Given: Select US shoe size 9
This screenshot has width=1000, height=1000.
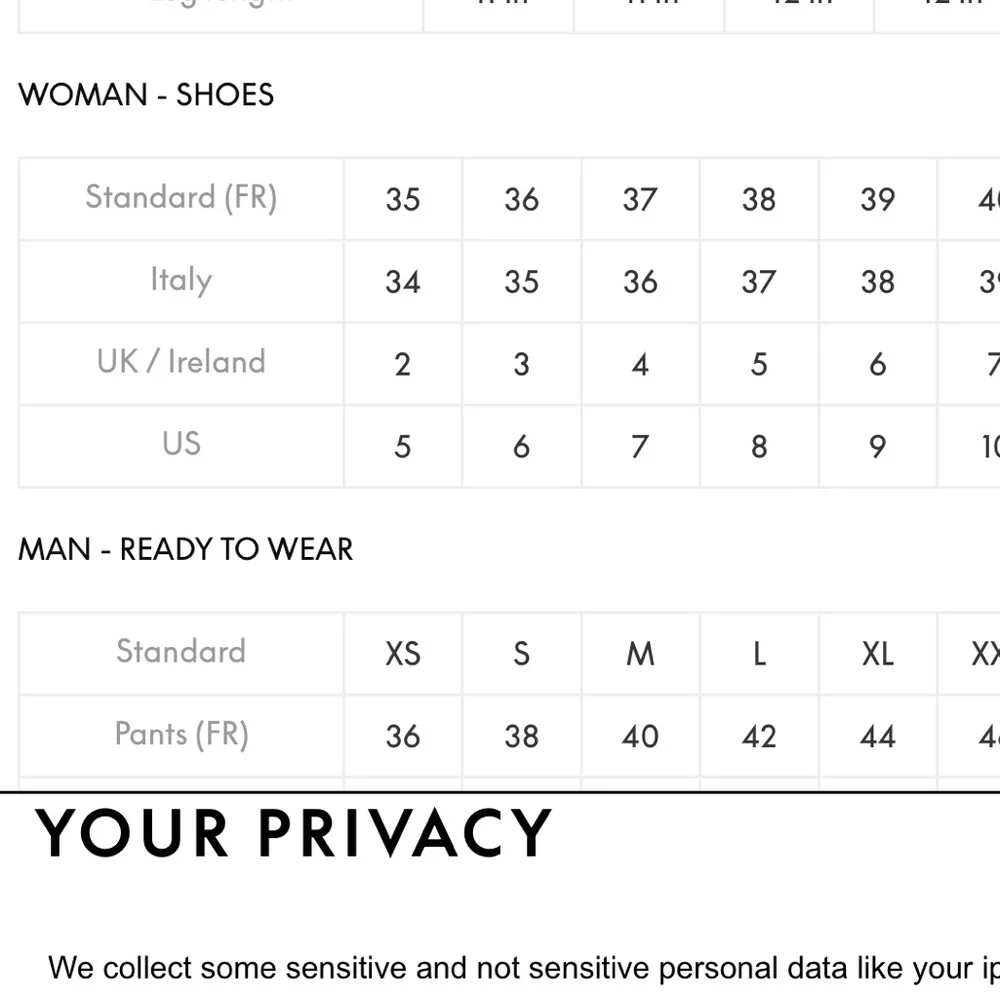Looking at the screenshot, I should (x=877, y=446).
